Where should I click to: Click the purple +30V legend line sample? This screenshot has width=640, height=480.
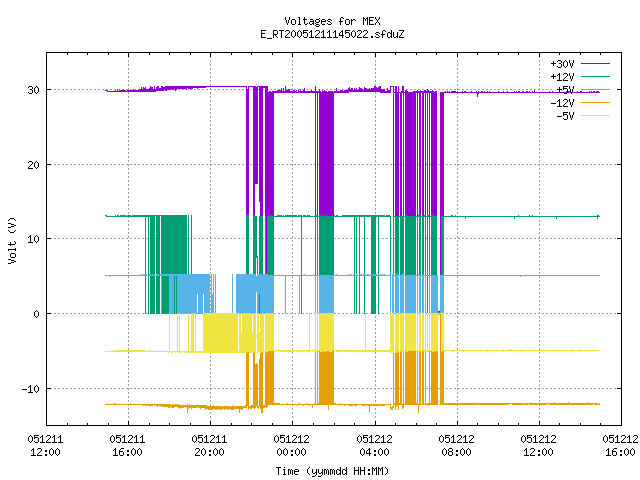(595, 64)
